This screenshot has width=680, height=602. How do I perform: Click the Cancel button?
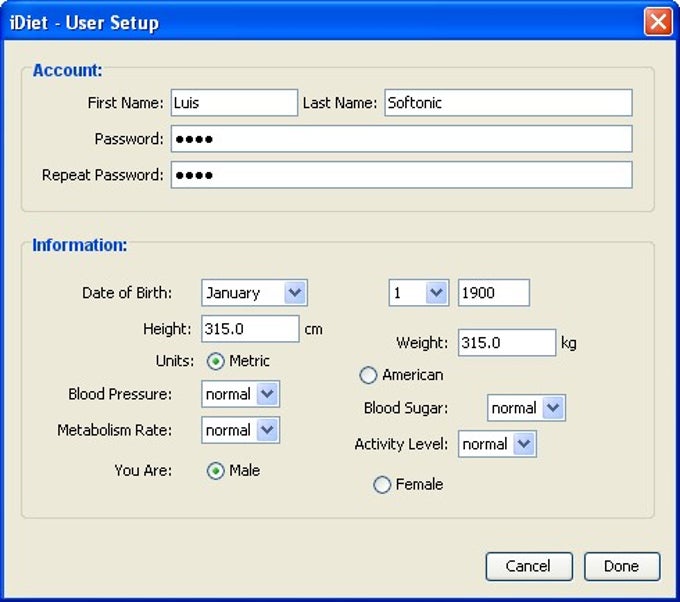(529, 566)
